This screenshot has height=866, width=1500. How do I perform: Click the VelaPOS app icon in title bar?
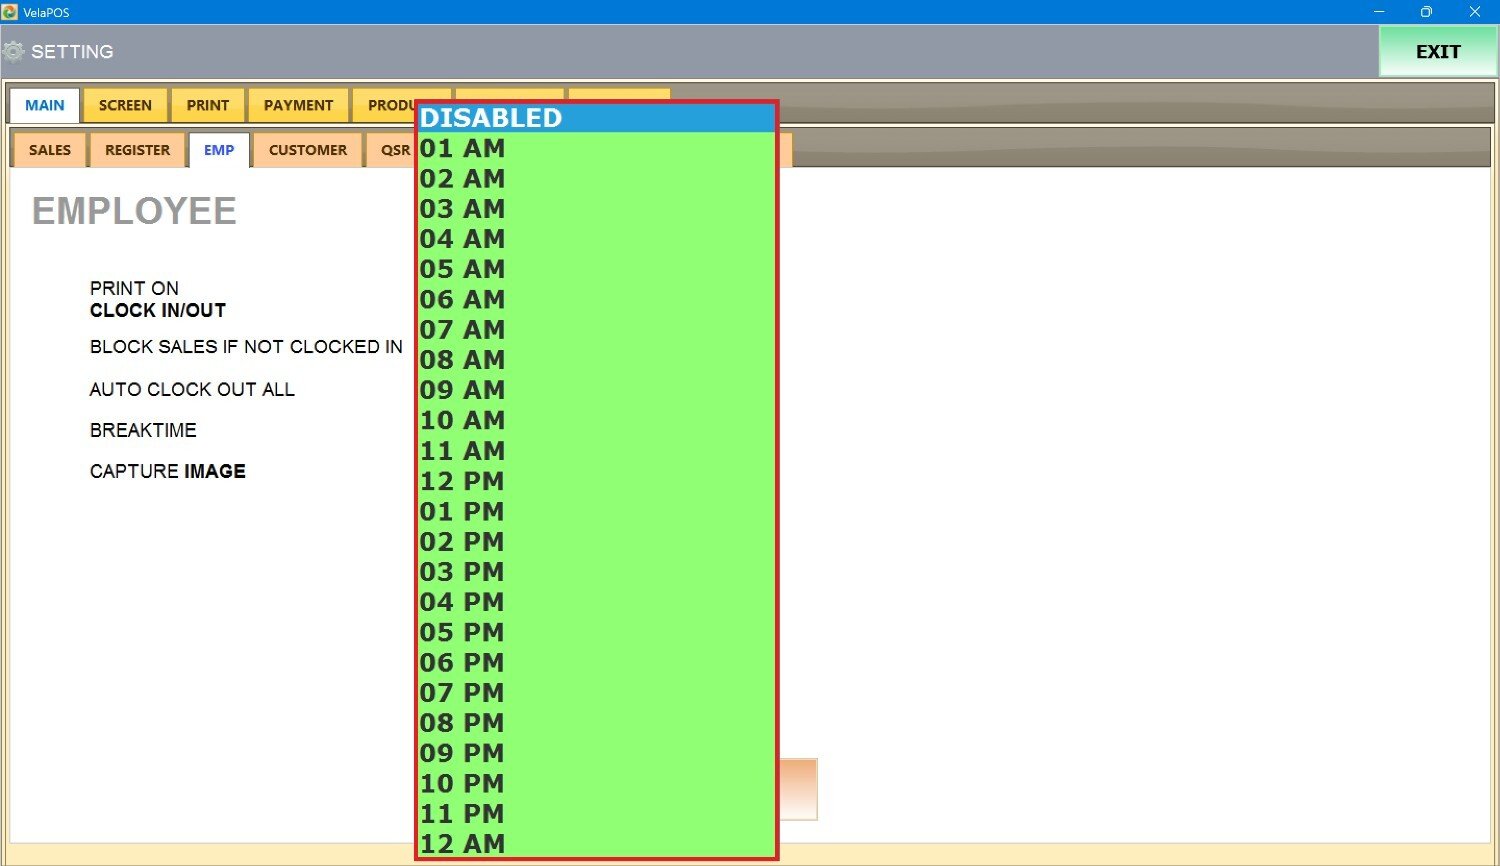click(10, 12)
